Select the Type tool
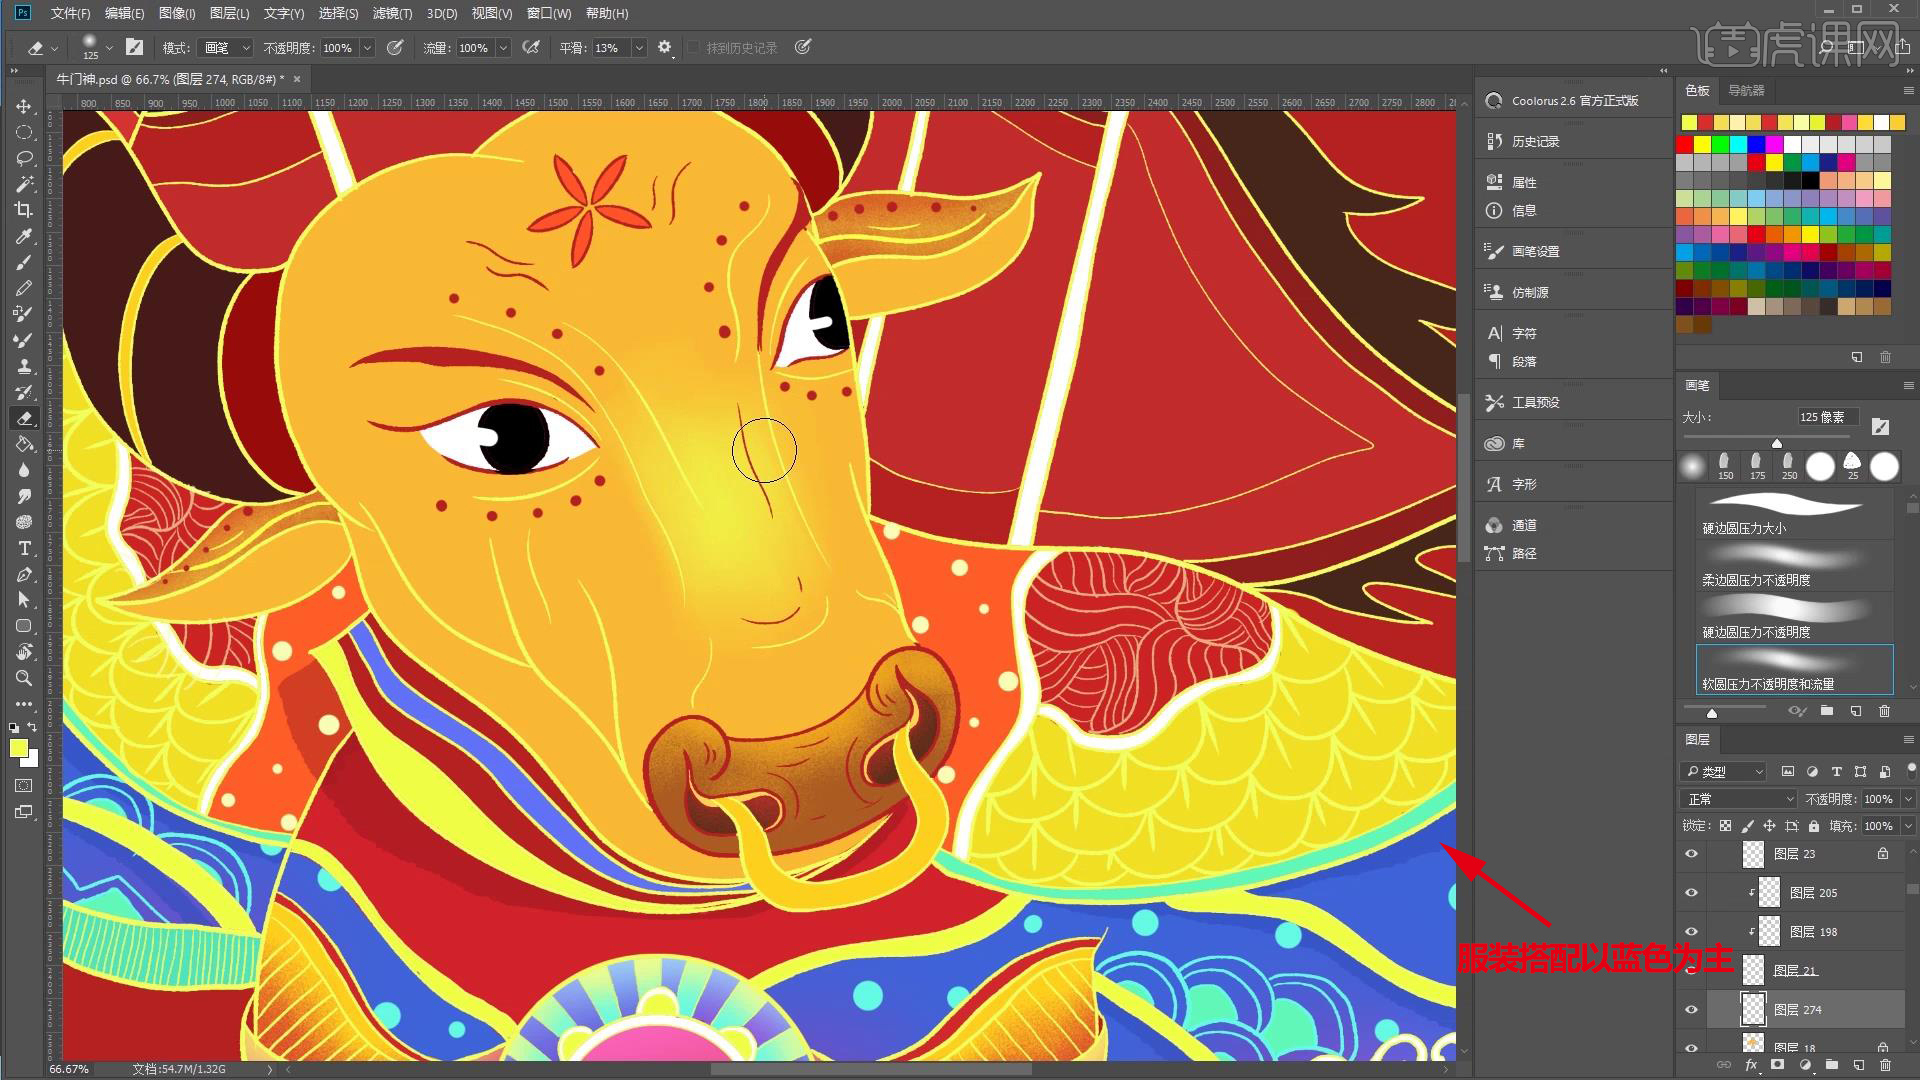The height and width of the screenshot is (1080, 1920). [x=24, y=548]
